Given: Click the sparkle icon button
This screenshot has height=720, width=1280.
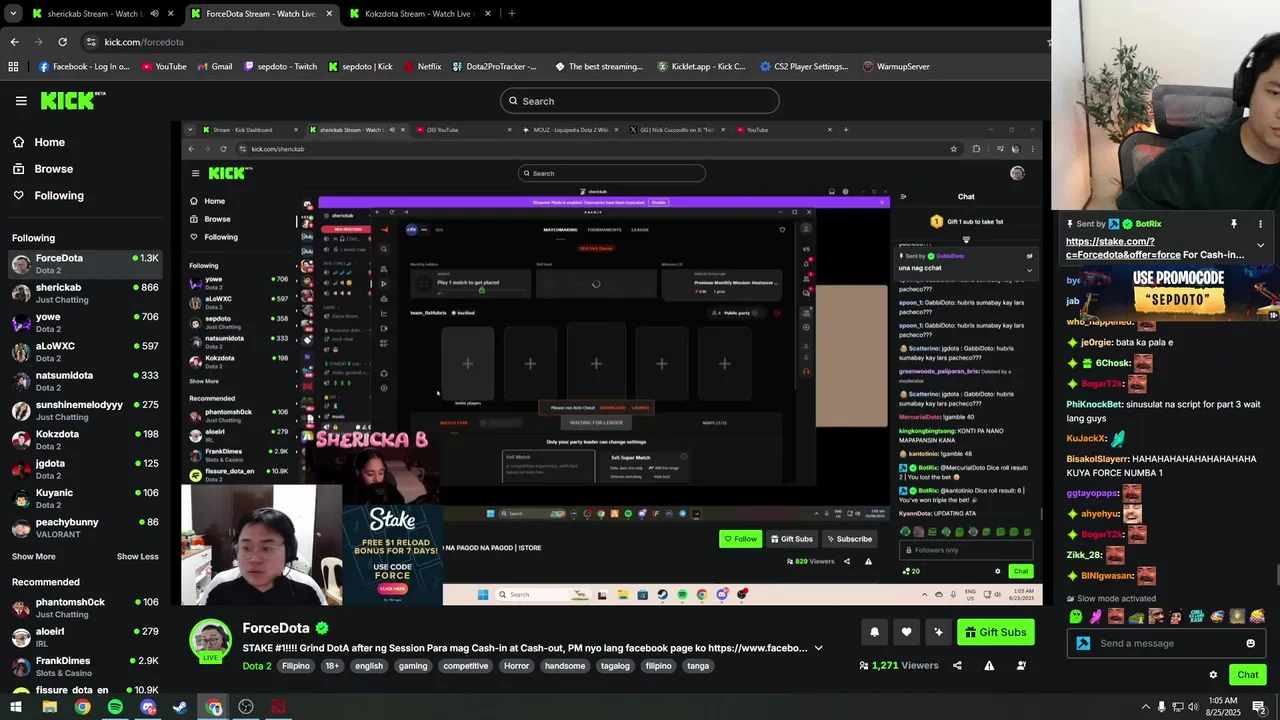Looking at the screenshot, I should coord(938,632).
